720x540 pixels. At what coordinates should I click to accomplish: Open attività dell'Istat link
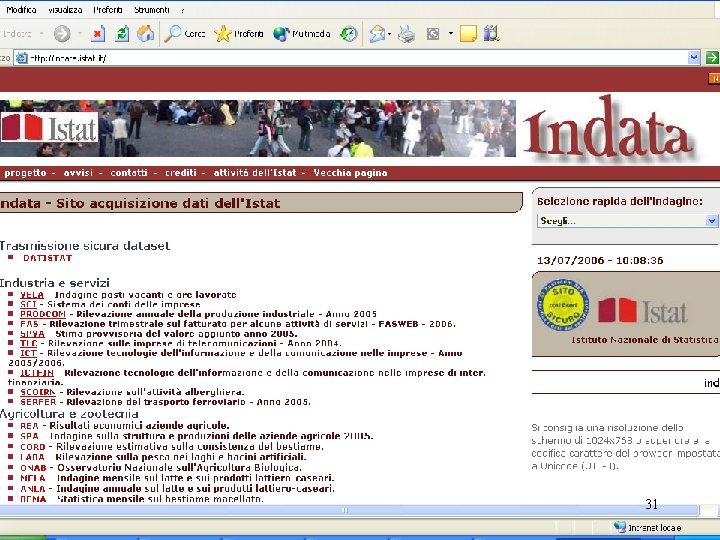point(255,173)
